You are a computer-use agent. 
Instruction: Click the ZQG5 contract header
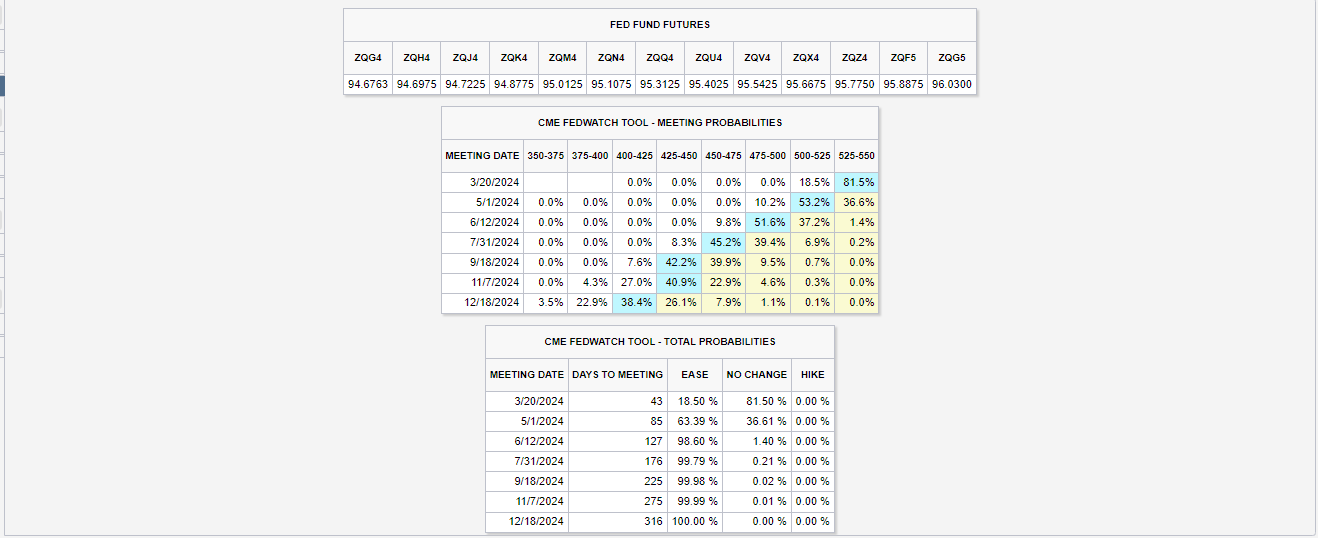(x=951, y=58)
